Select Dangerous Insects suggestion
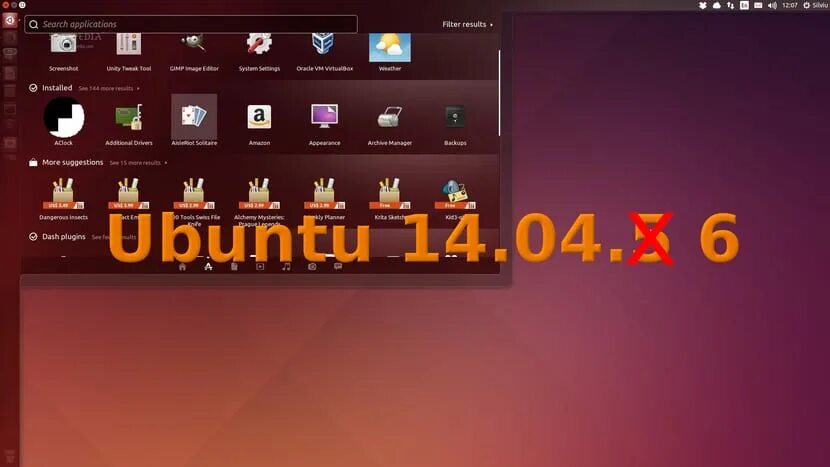The width and height of the screenshot is (830, 467). (64, 198)
